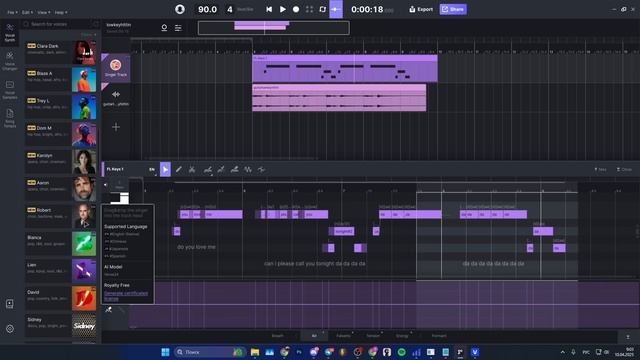Switch to the Falsetto parameter tab

click(343, 336)
